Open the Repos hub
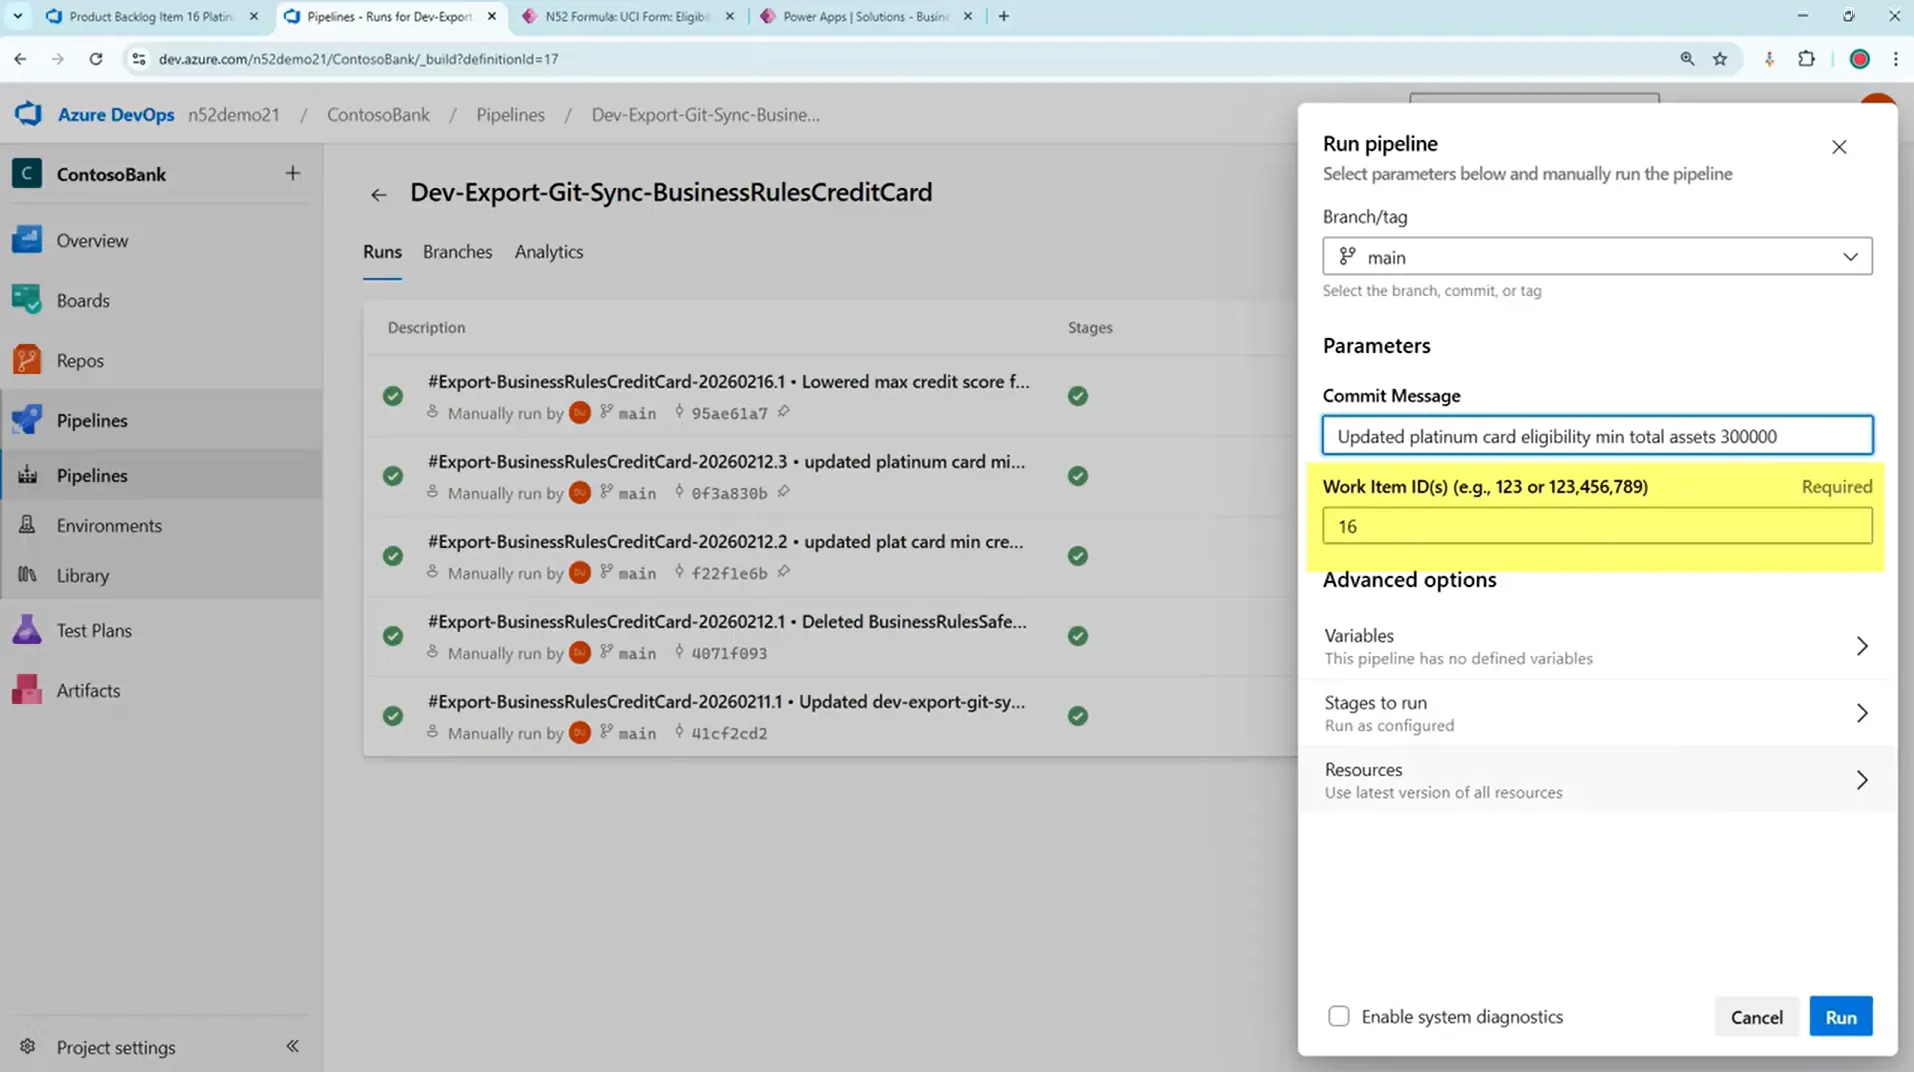The width and height of the screenshot is (1914, 1072). 80,360
